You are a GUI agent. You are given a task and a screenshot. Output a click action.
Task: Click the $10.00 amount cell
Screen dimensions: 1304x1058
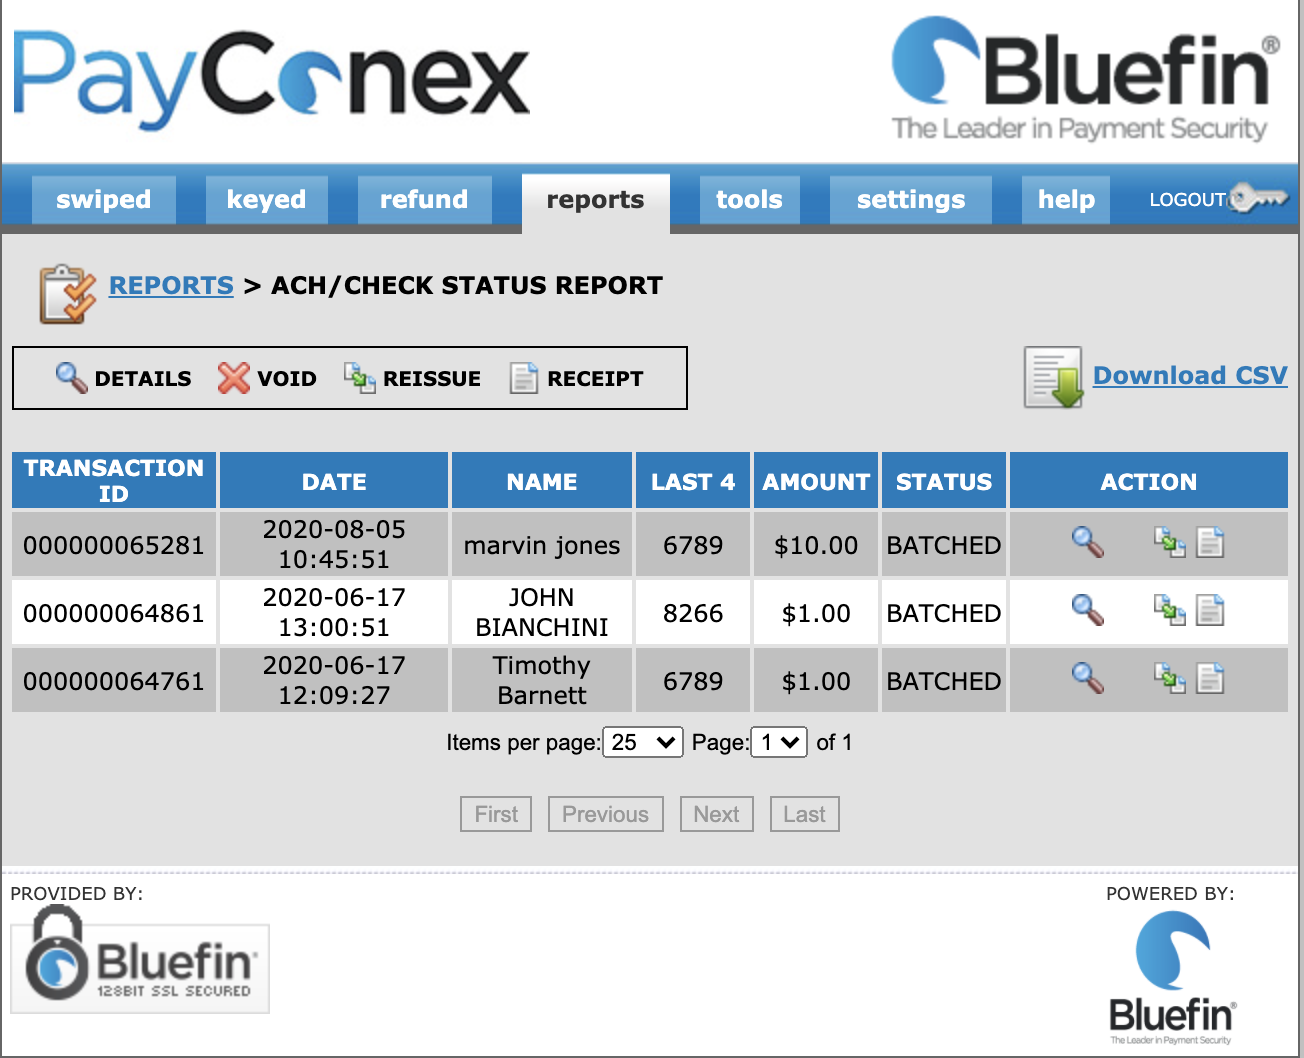pos(816,545)
